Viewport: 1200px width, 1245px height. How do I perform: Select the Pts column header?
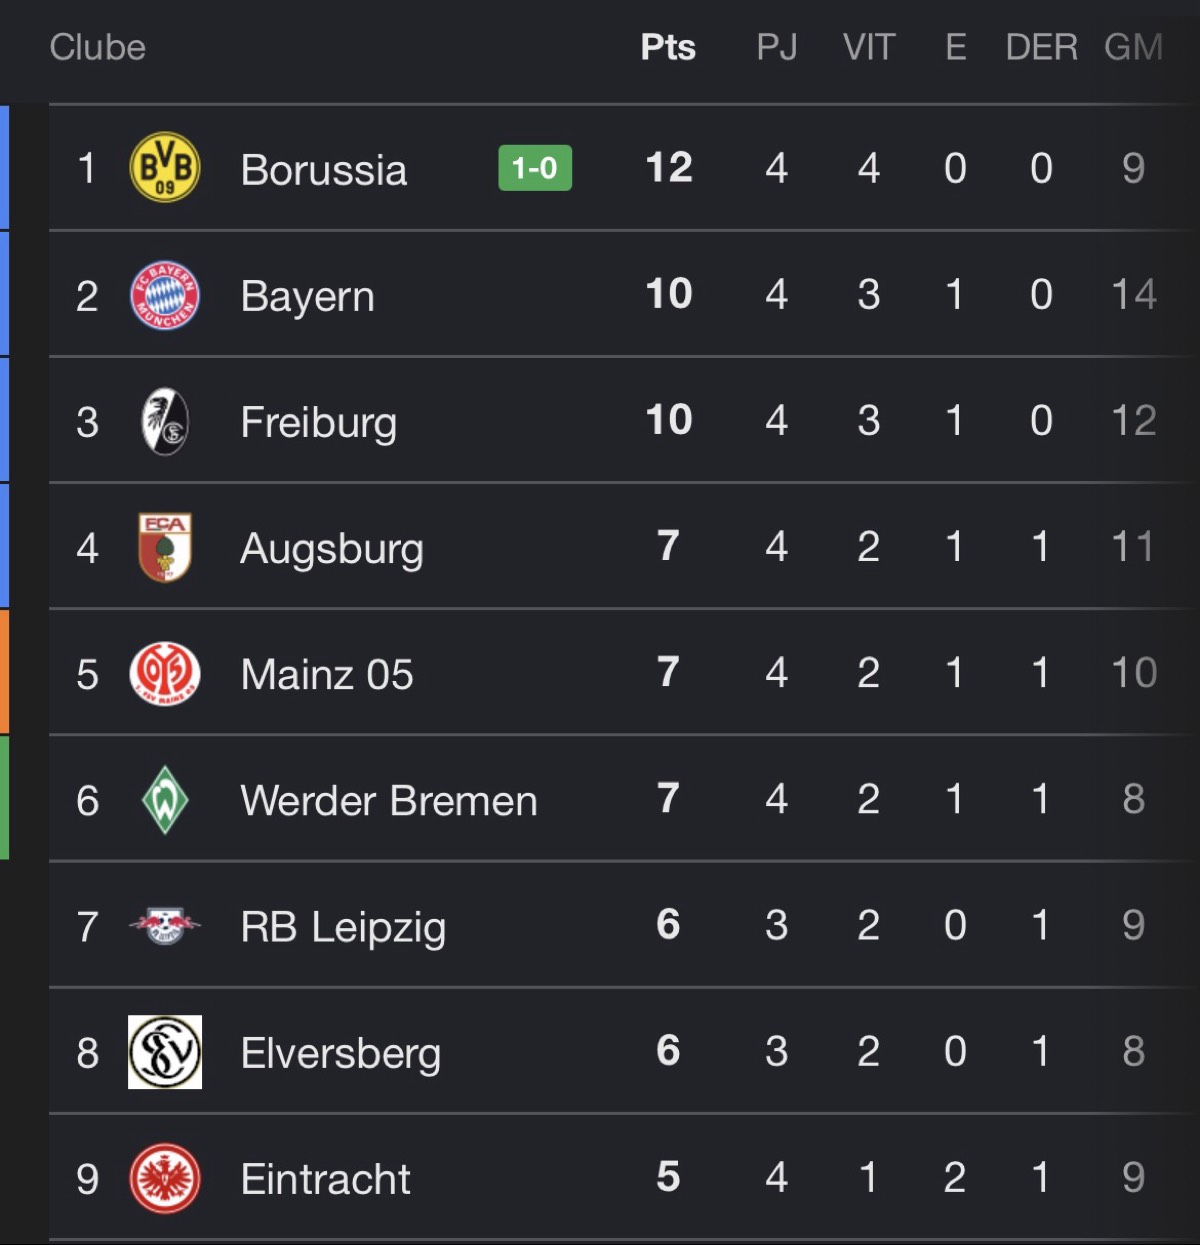click(x=668, y=47)
